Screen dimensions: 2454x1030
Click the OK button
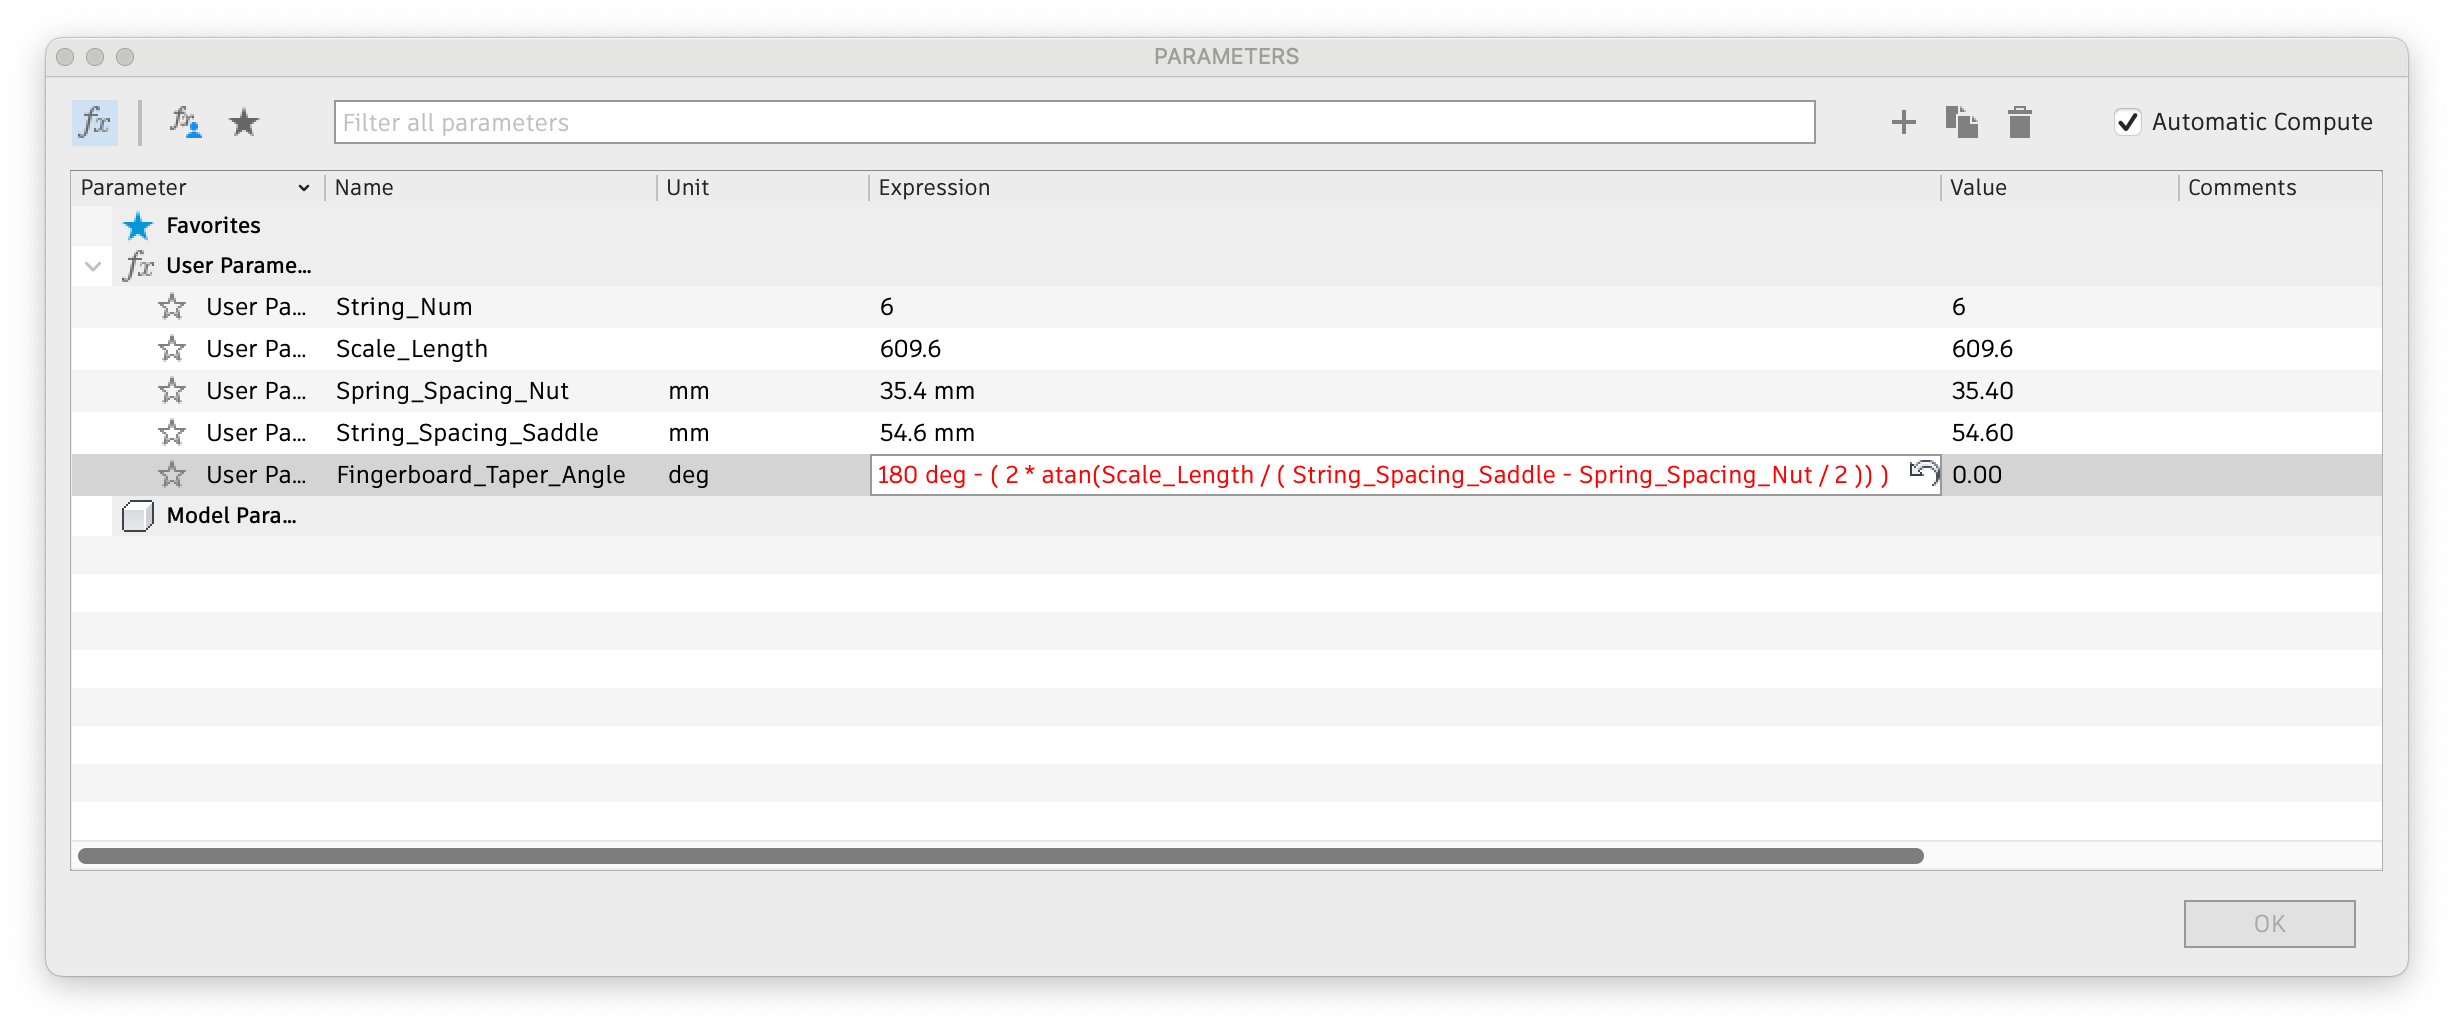point(2269,924)
